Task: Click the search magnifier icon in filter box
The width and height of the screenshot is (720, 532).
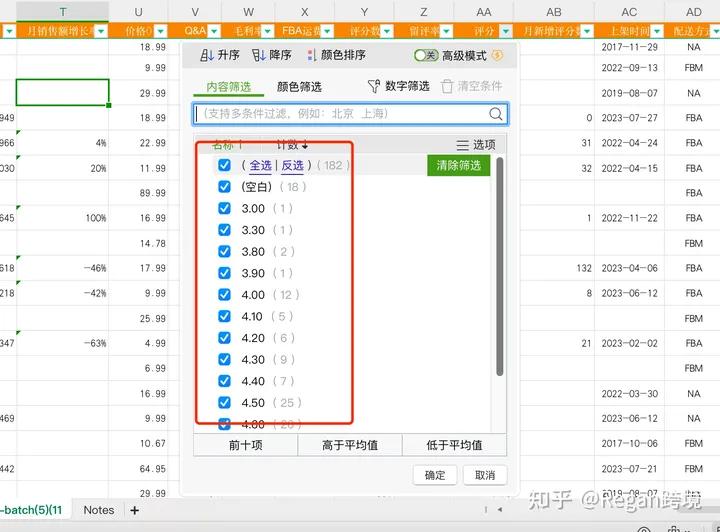Action: click(496, 114)
